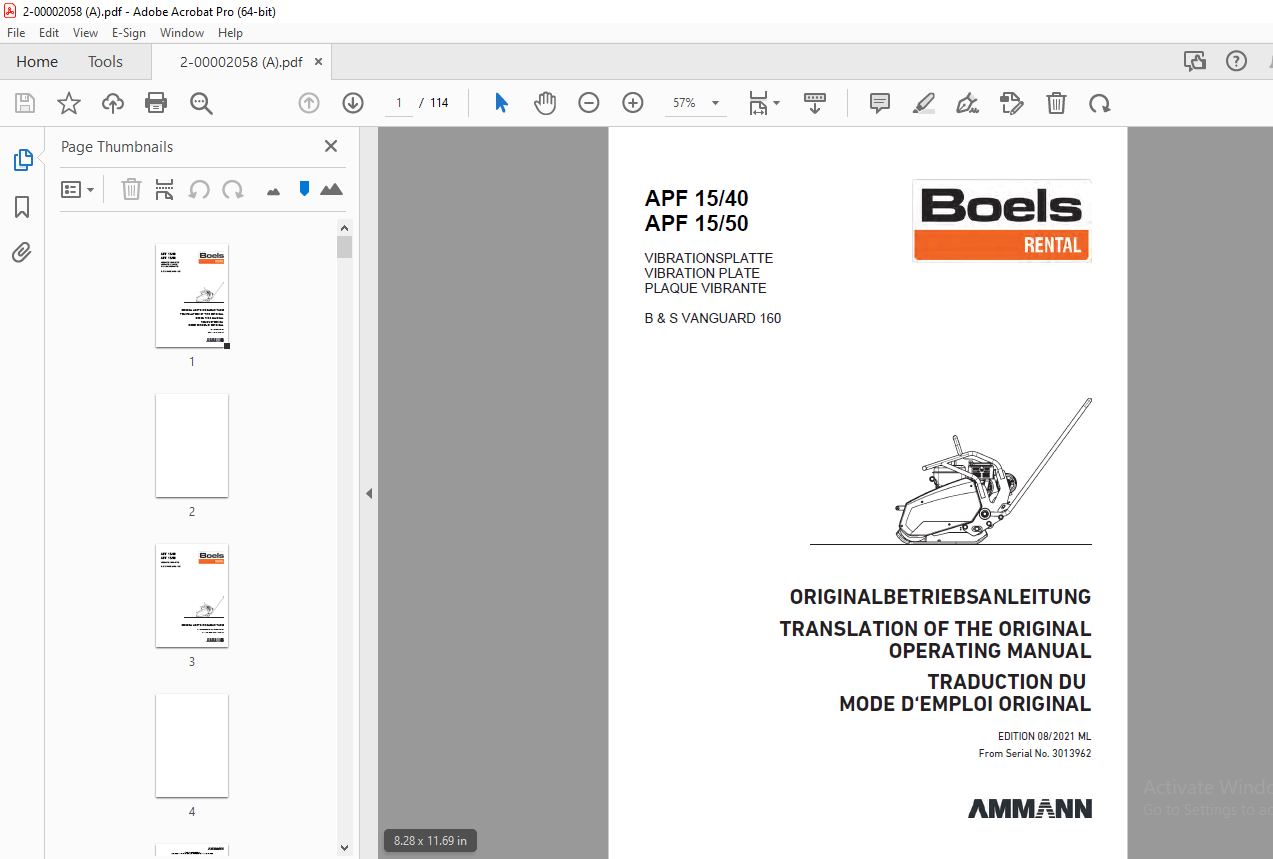The height and width of the screenshot is (859, 1273).
Task: Delete pages via thumbnail panel trash icon
Action: tap(131, 189)
